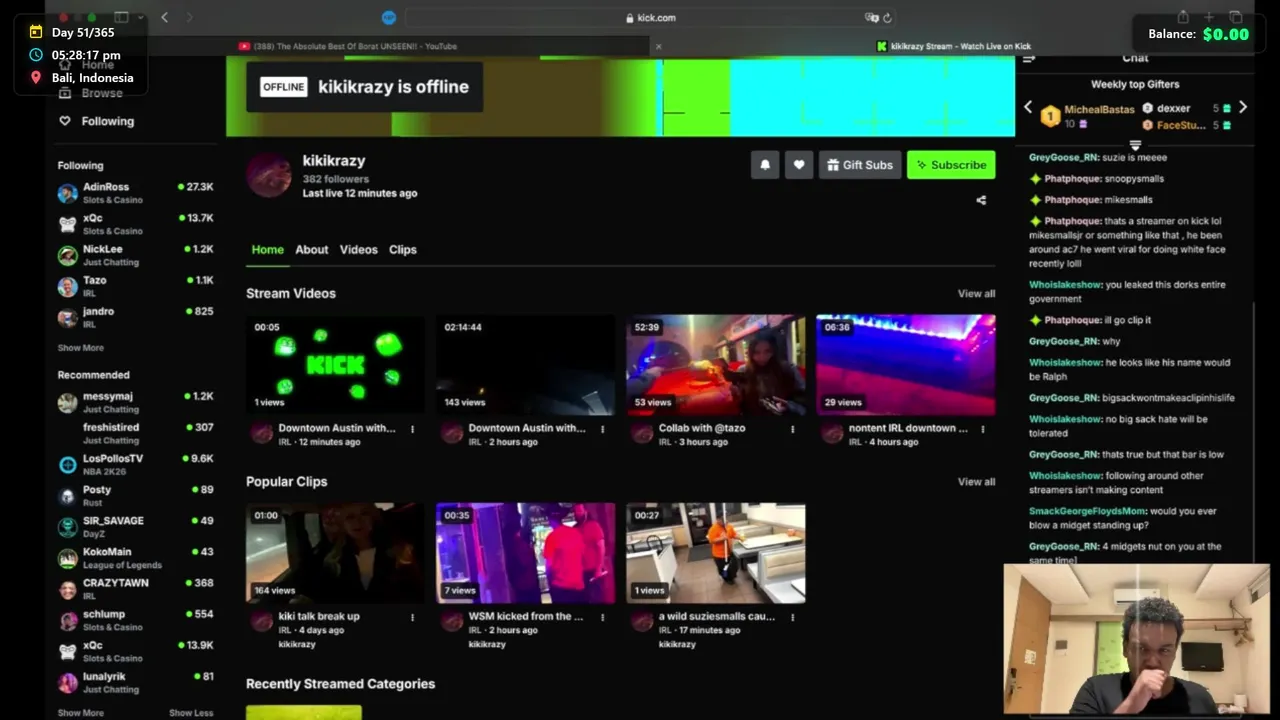Open Tazo channel avatar
1280x720 pixels.
(x=67, y=287)
